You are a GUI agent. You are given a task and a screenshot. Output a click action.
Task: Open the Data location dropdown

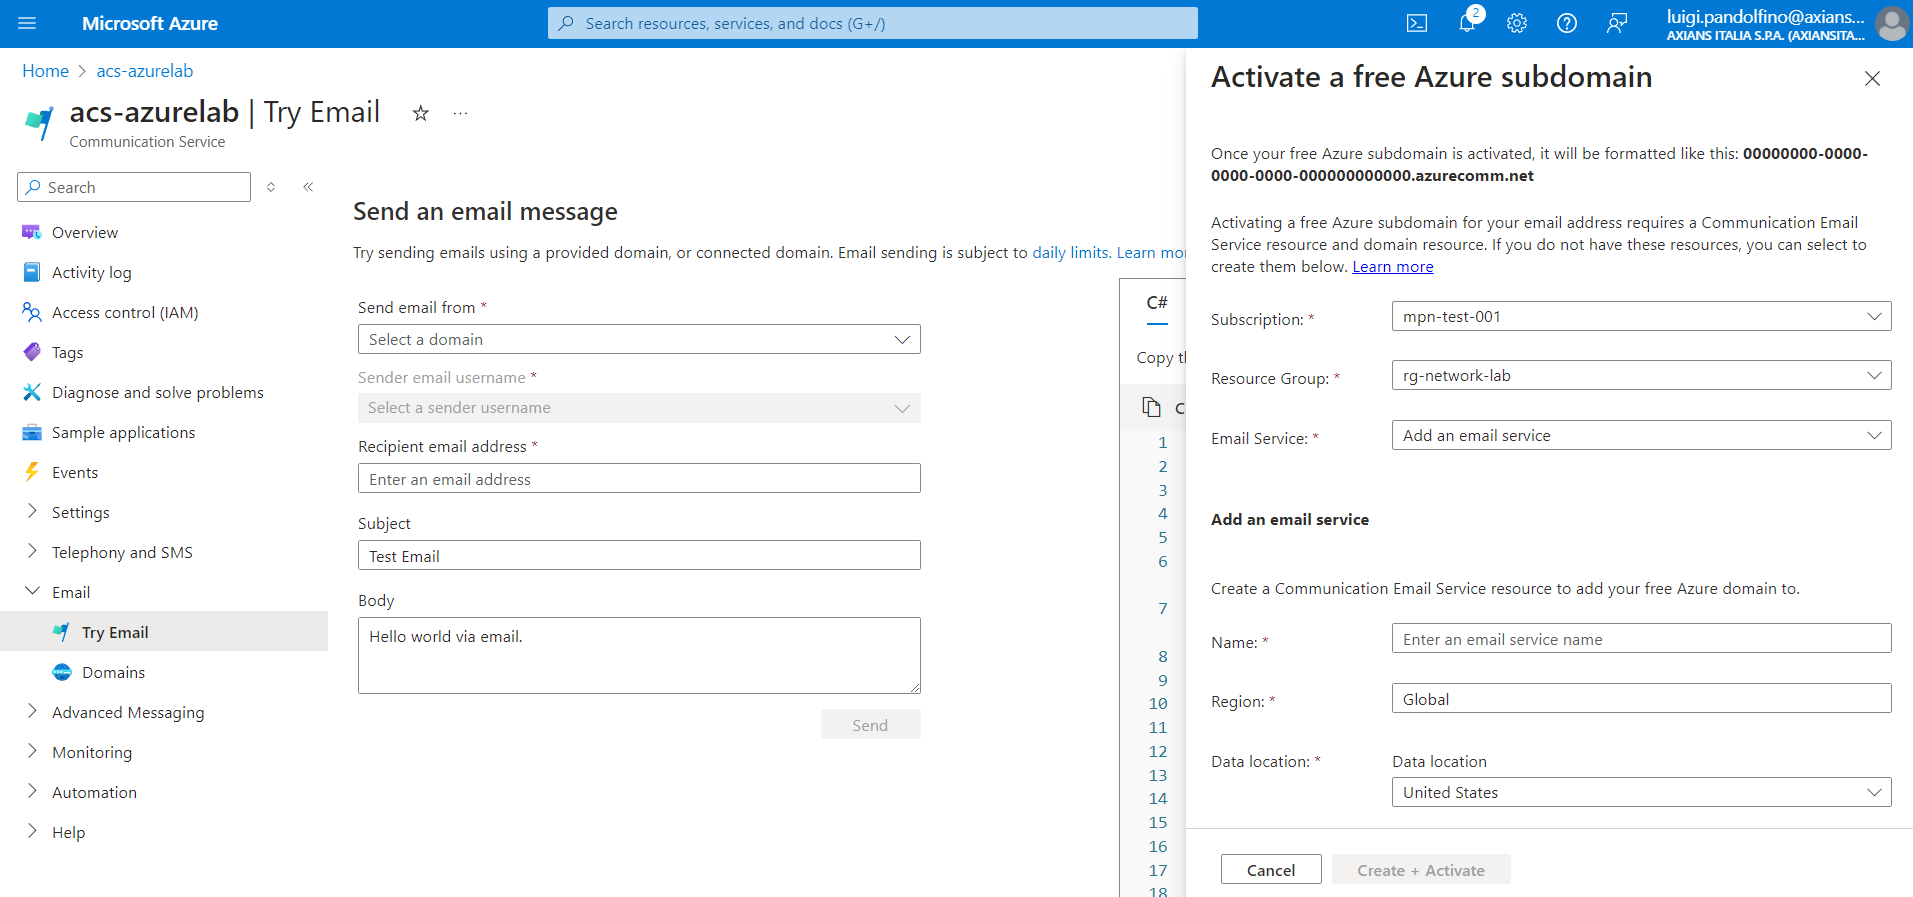coord(1640,793)
